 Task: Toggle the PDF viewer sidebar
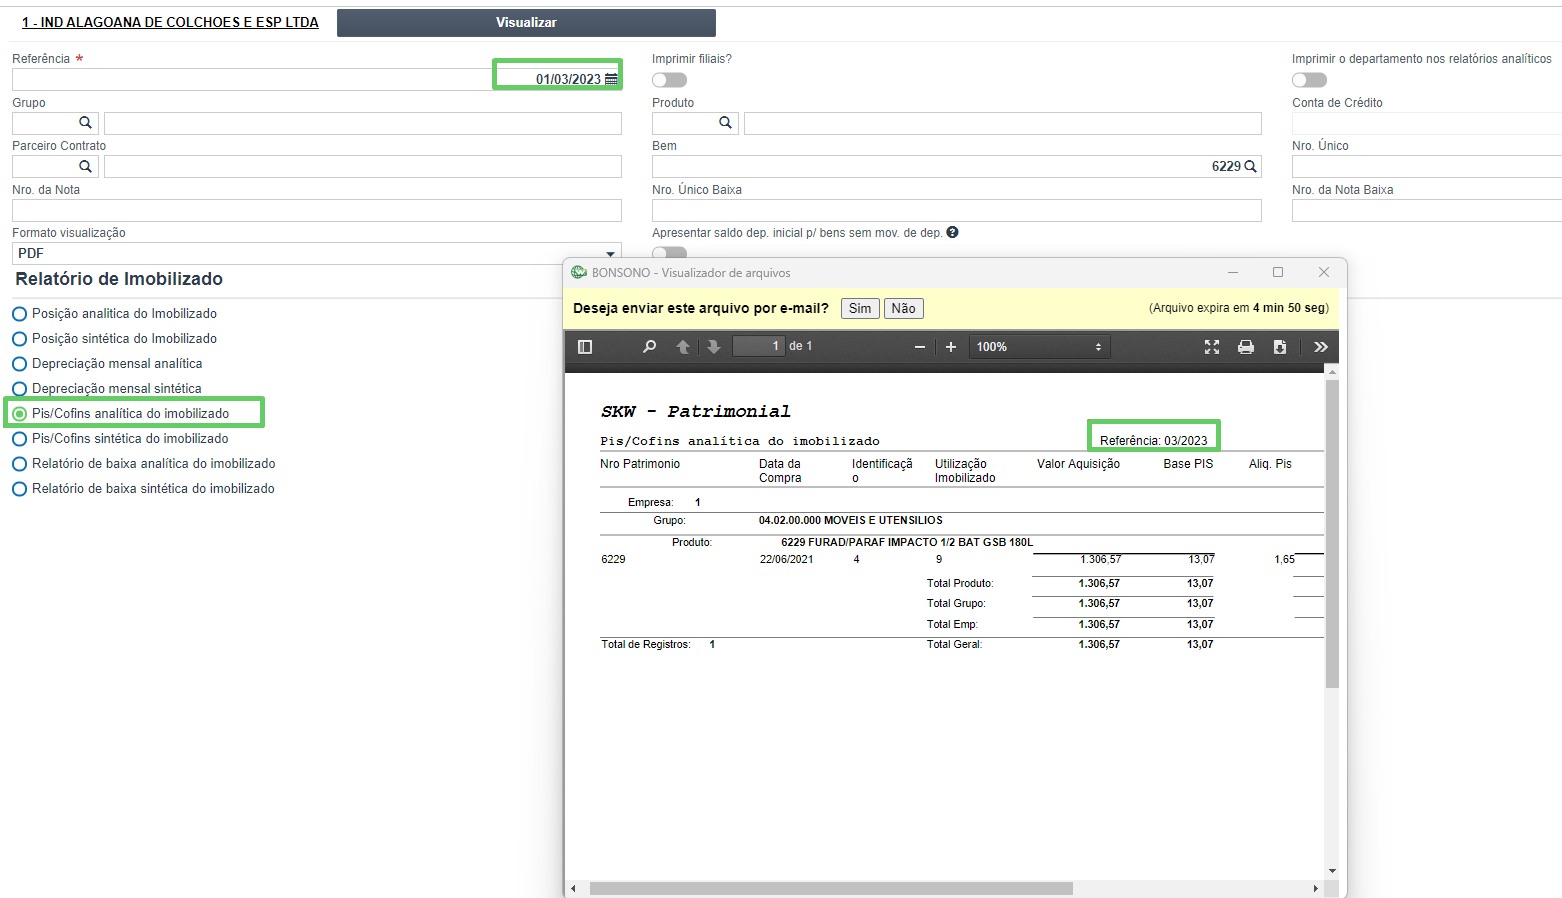(x=585, y=347)
